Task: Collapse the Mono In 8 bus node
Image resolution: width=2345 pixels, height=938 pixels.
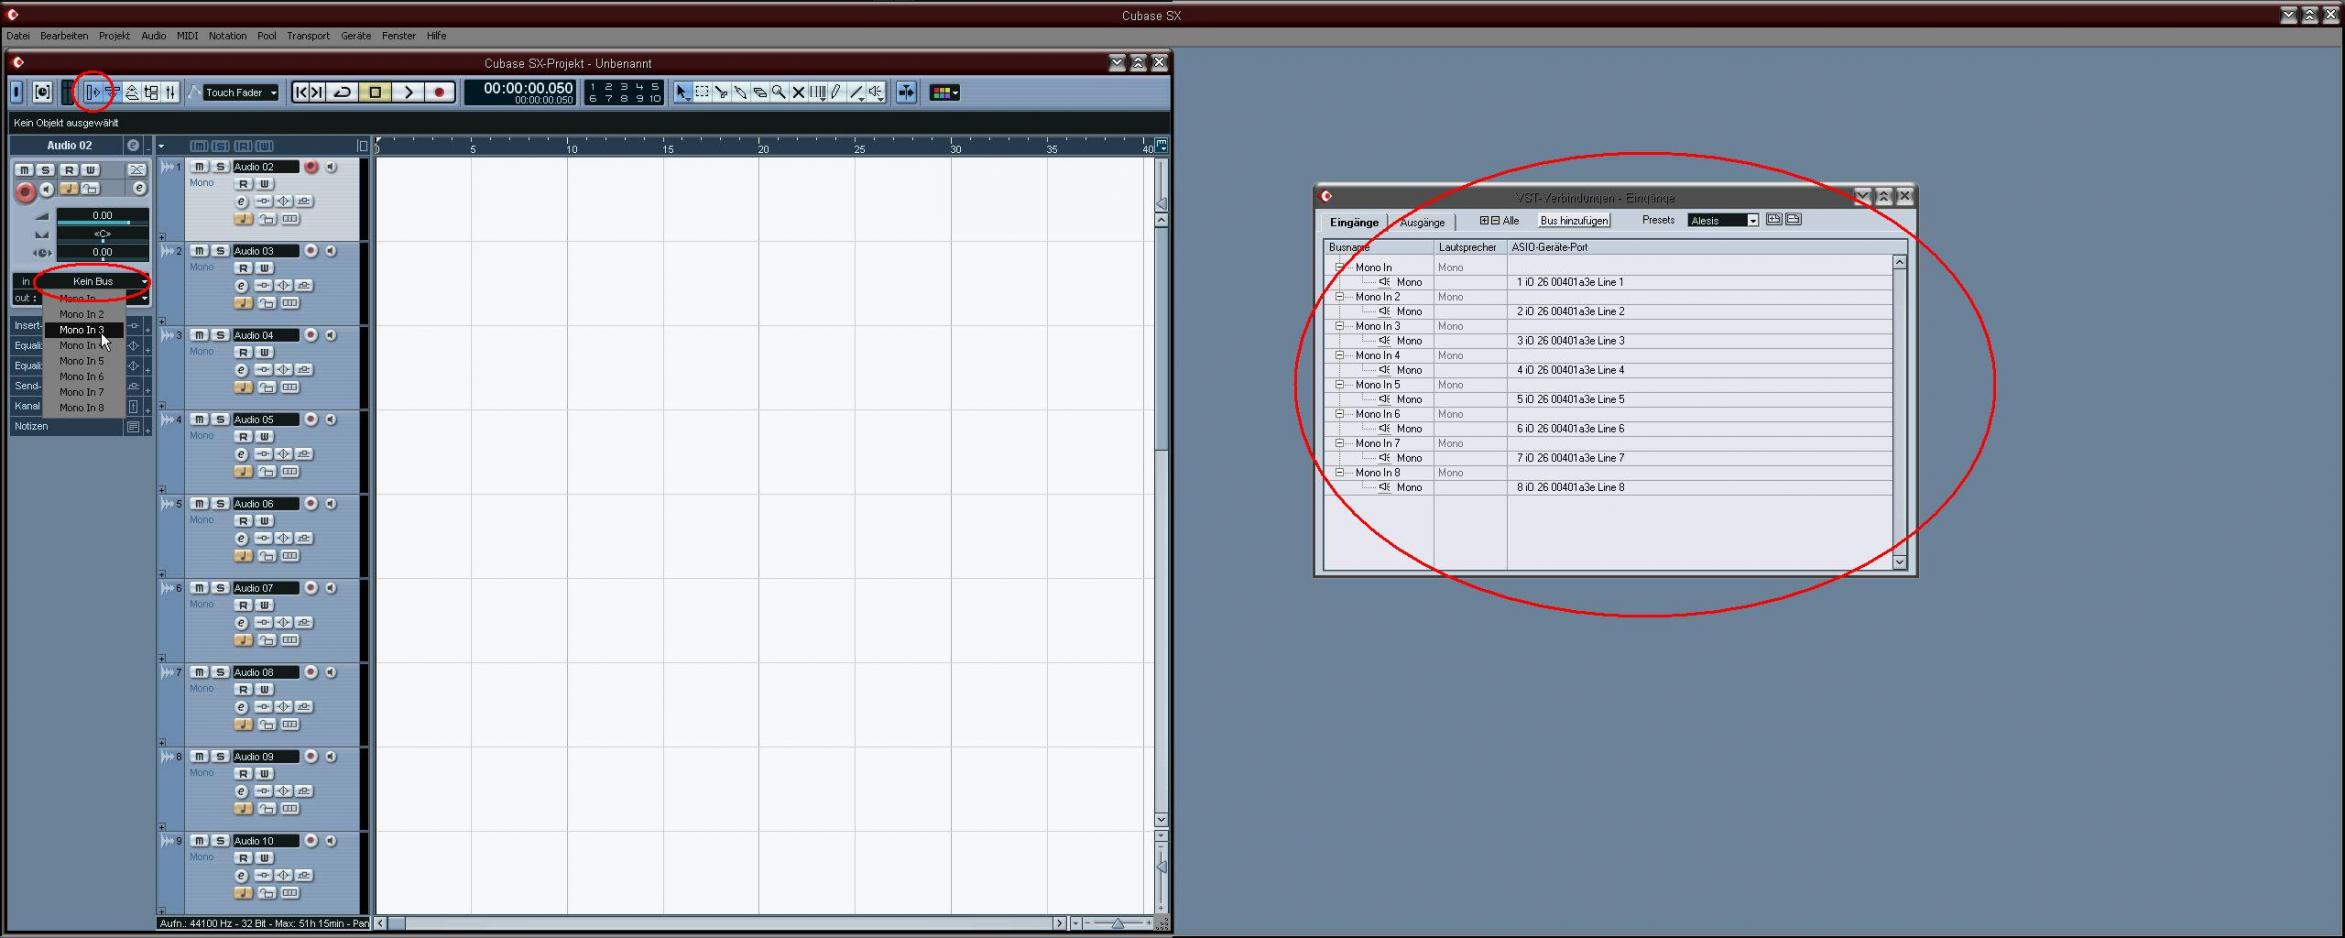Action: pyautogui.click(x=1339, y=472)
